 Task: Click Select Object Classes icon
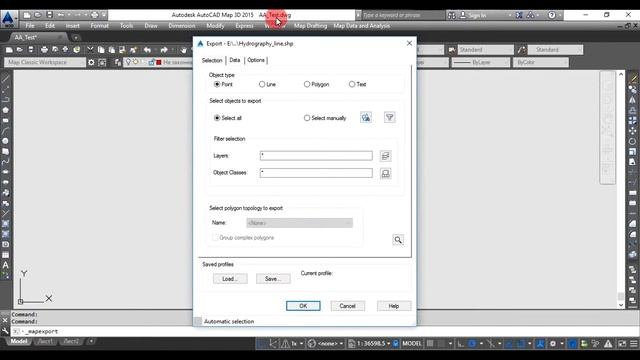[x=385, y=173]
